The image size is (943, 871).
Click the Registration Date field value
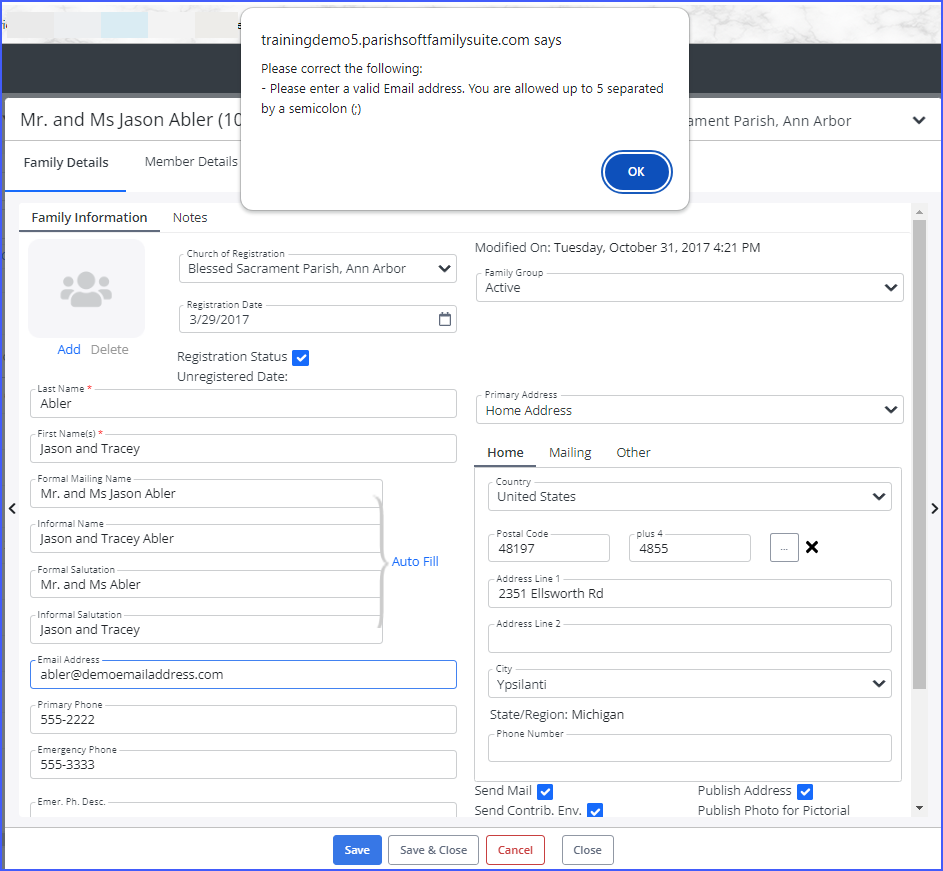pos(219,320)
